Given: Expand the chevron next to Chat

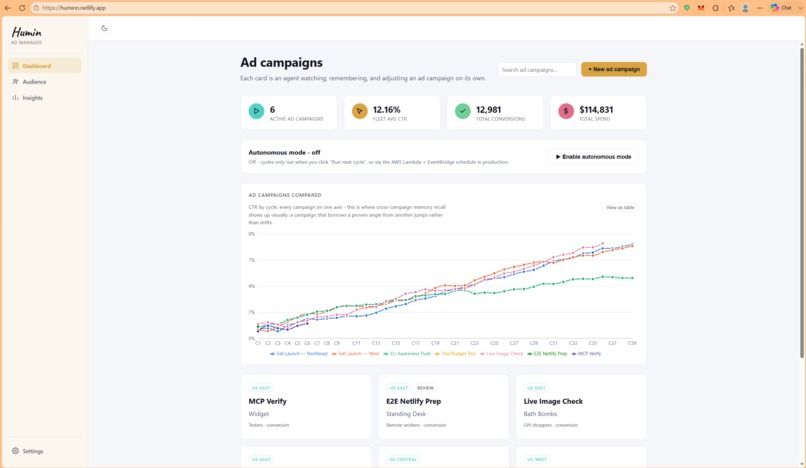Looking at the screenshot, I should [x=800, y=8].
